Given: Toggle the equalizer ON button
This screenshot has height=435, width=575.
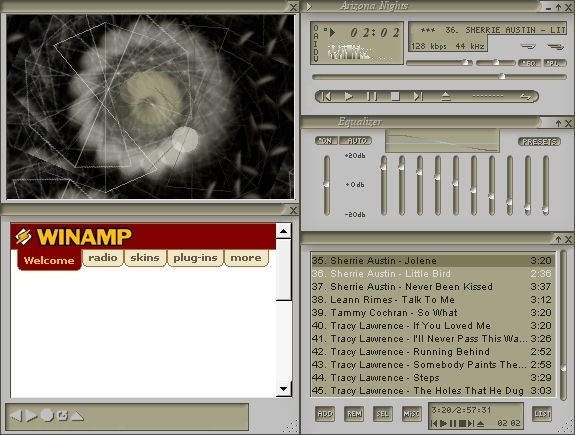Looking at the screenshot, I should 326,140.
